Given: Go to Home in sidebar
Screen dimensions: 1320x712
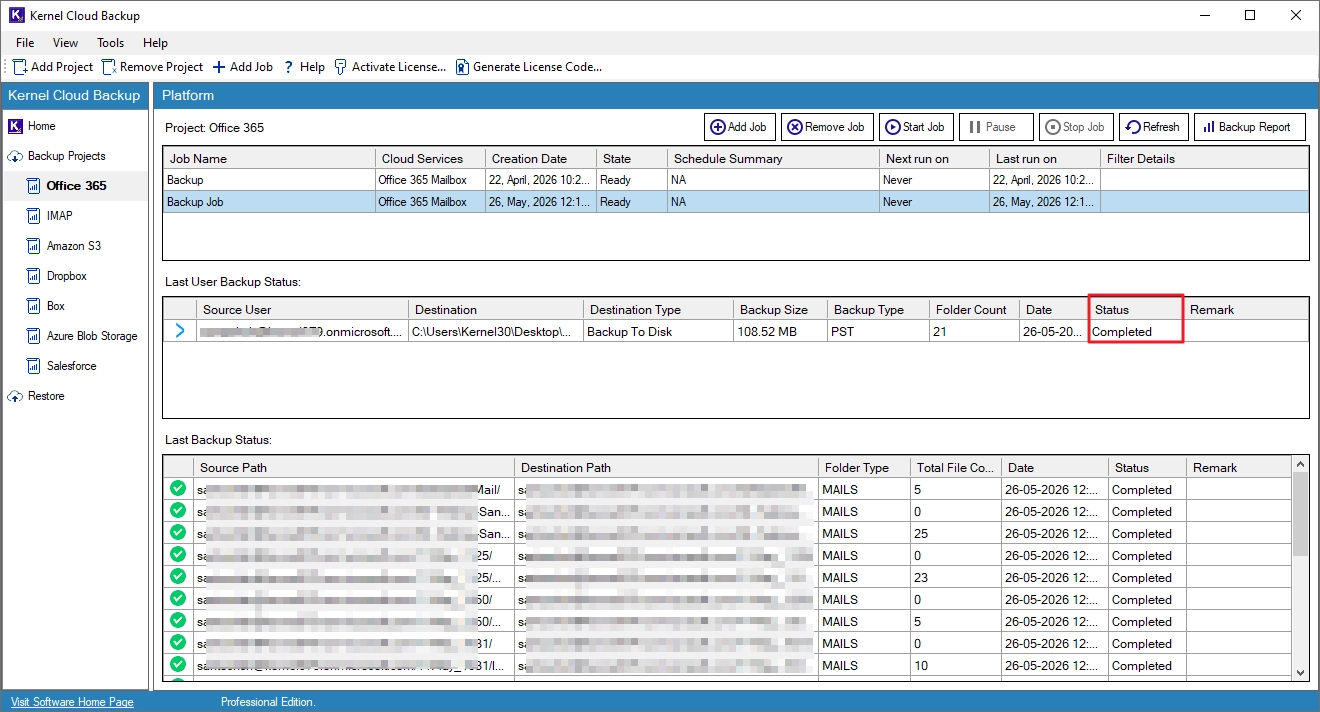Looking at the screenshot, I should [42, 126].
